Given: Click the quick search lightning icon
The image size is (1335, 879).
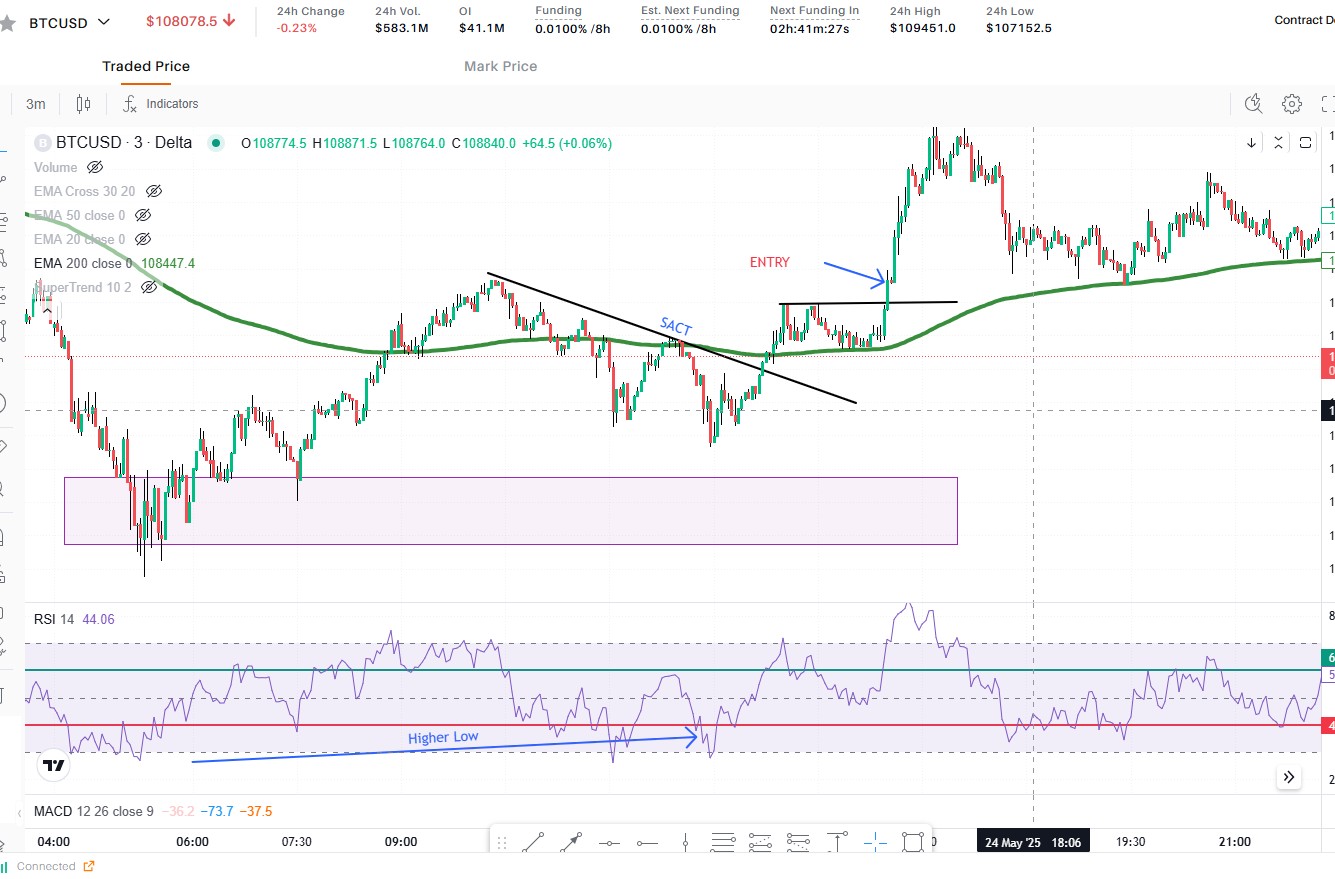Looking at the screenshot, I should [1254, 104].
